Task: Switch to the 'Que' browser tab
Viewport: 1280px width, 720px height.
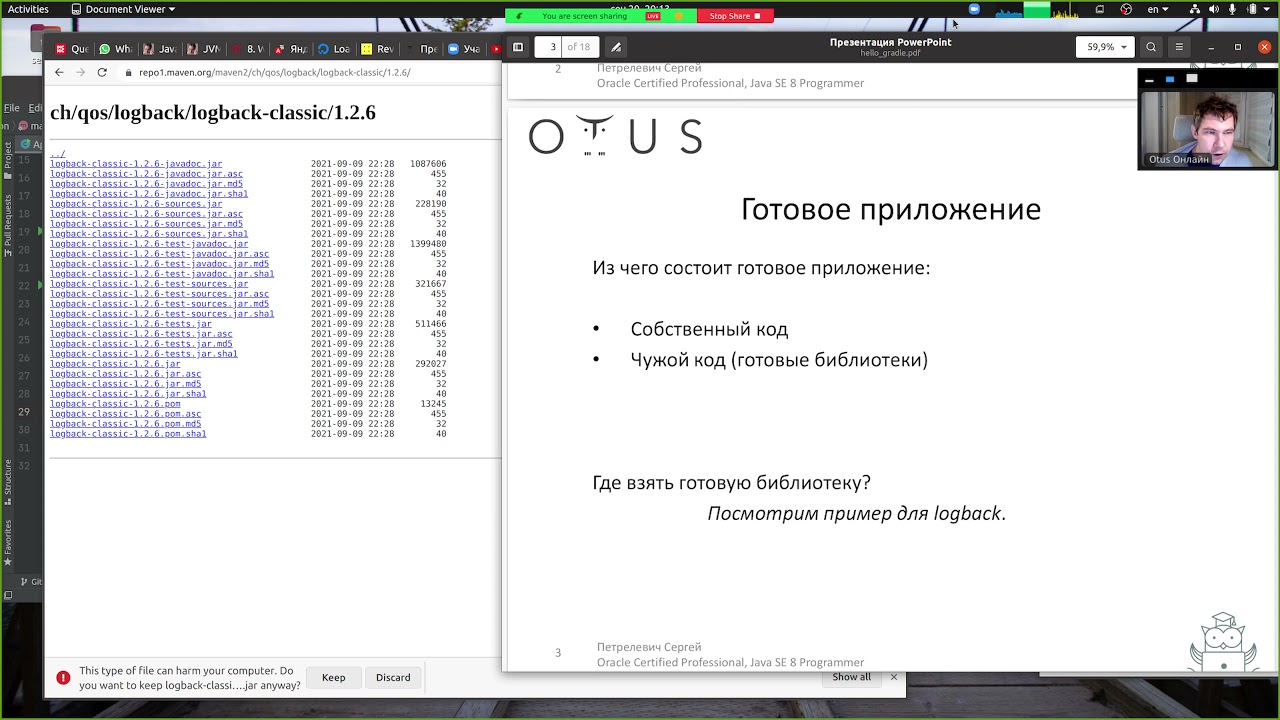Action: point(72,49)
